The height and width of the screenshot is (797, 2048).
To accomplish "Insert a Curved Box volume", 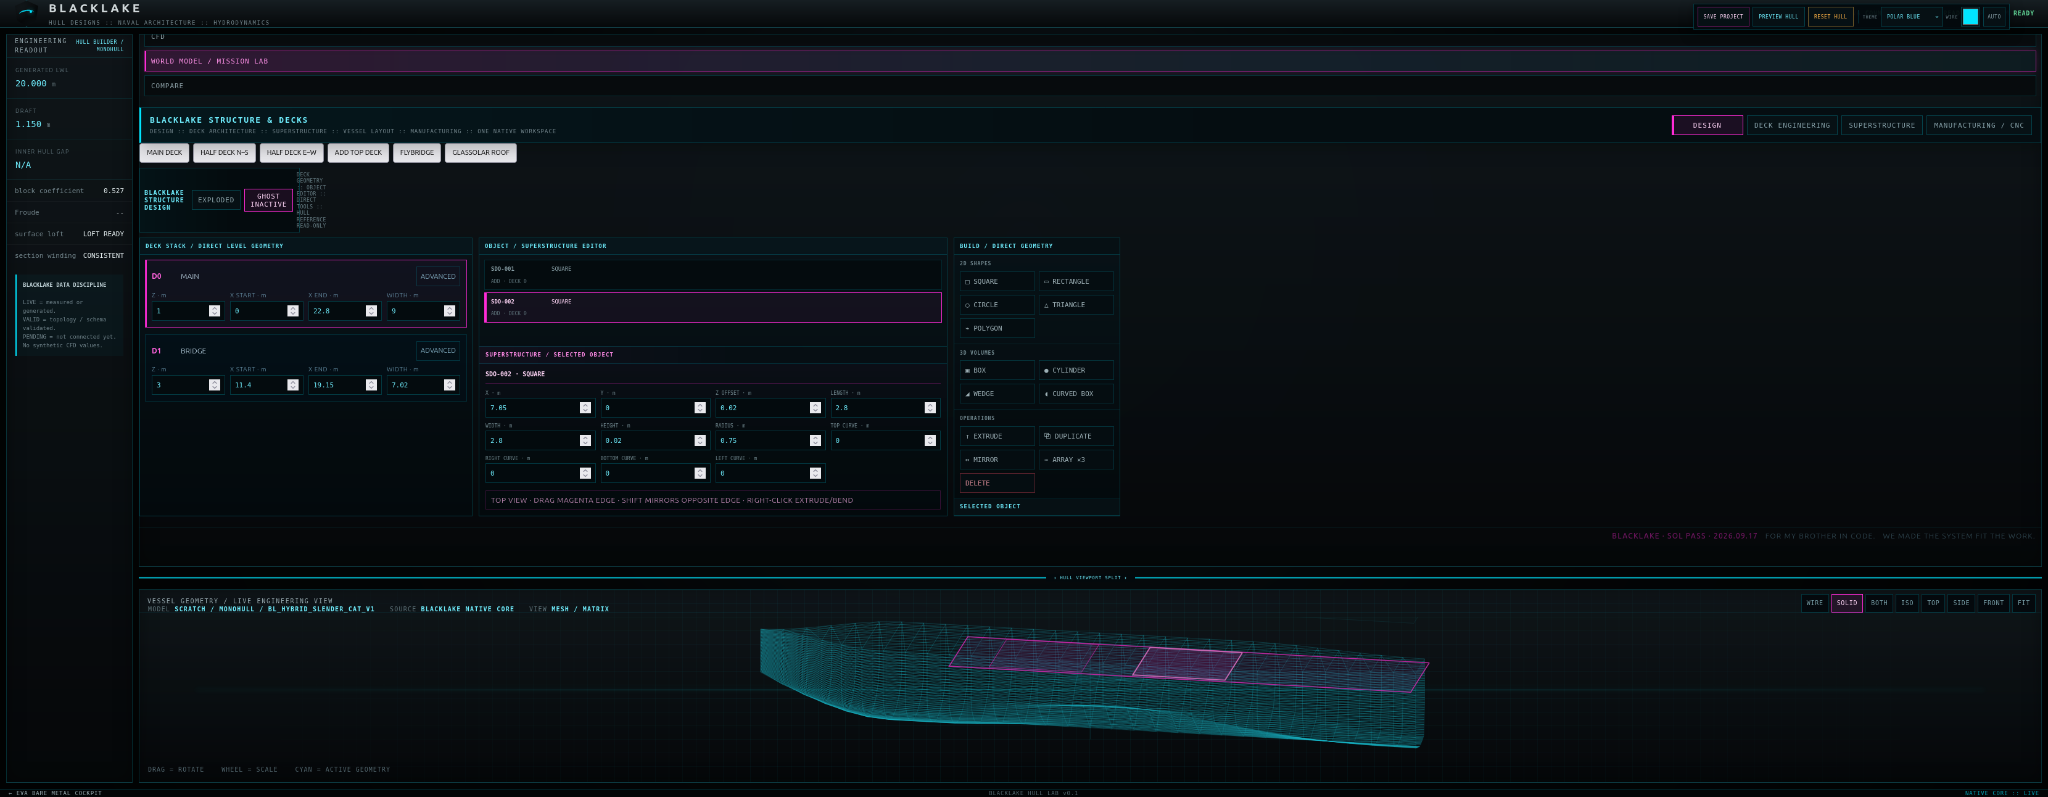I will (x=1075, y=393).
